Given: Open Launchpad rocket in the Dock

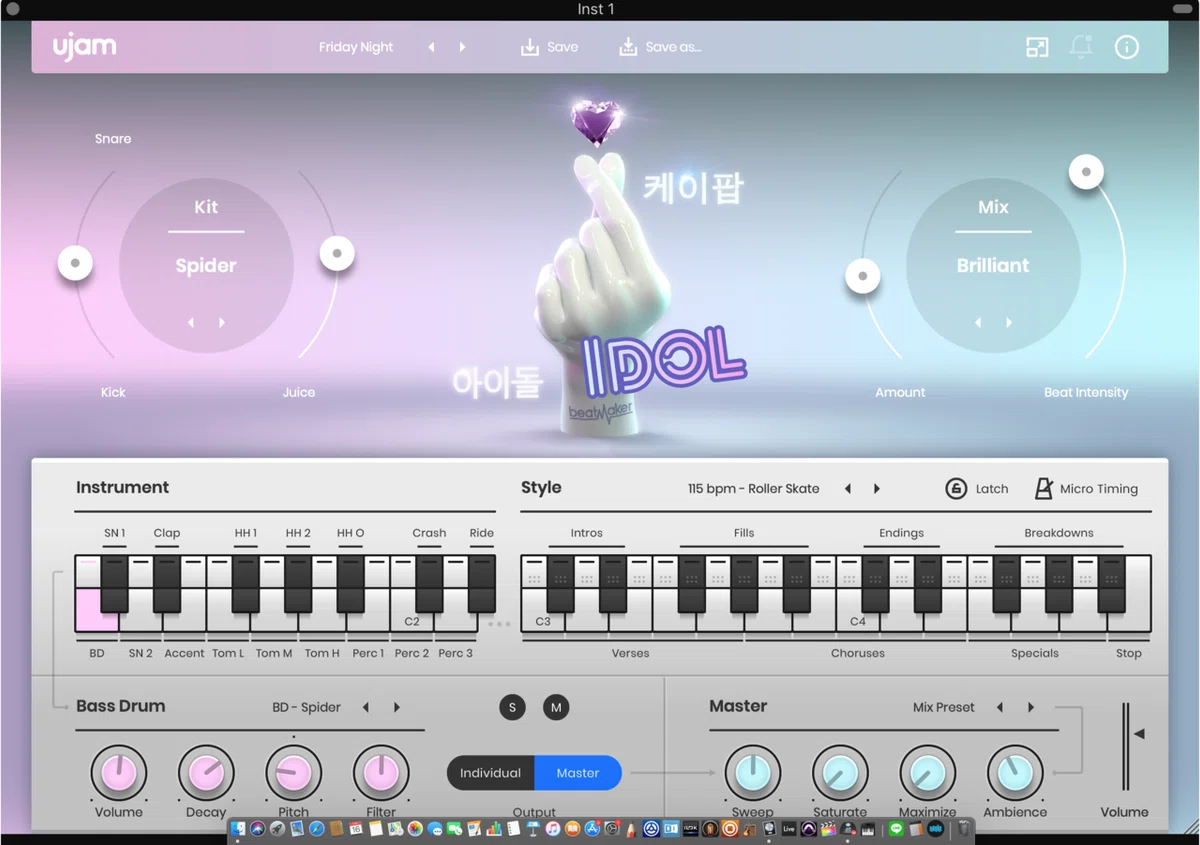Looking at the screenshot, I should pos(277,828).
